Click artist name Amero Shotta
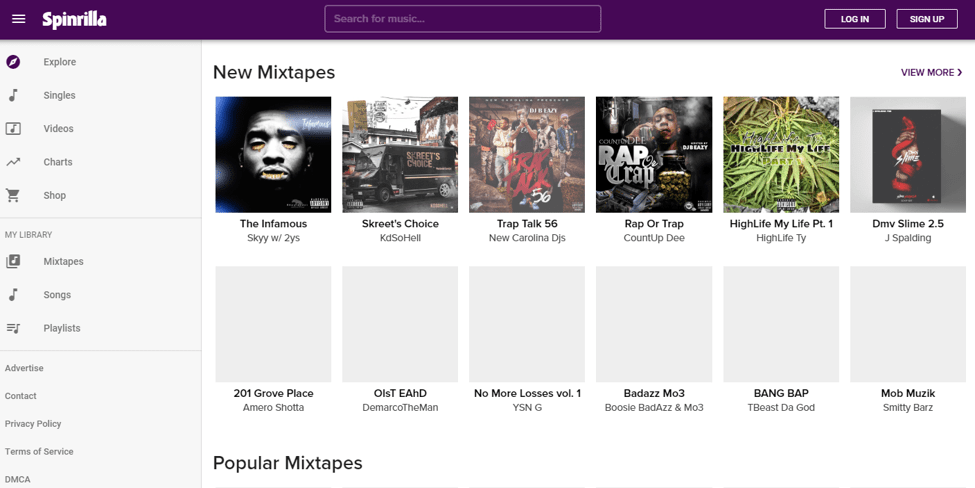The height and width of the screenshot is (488, 975). pyautogui.click(x=274, y=408)
